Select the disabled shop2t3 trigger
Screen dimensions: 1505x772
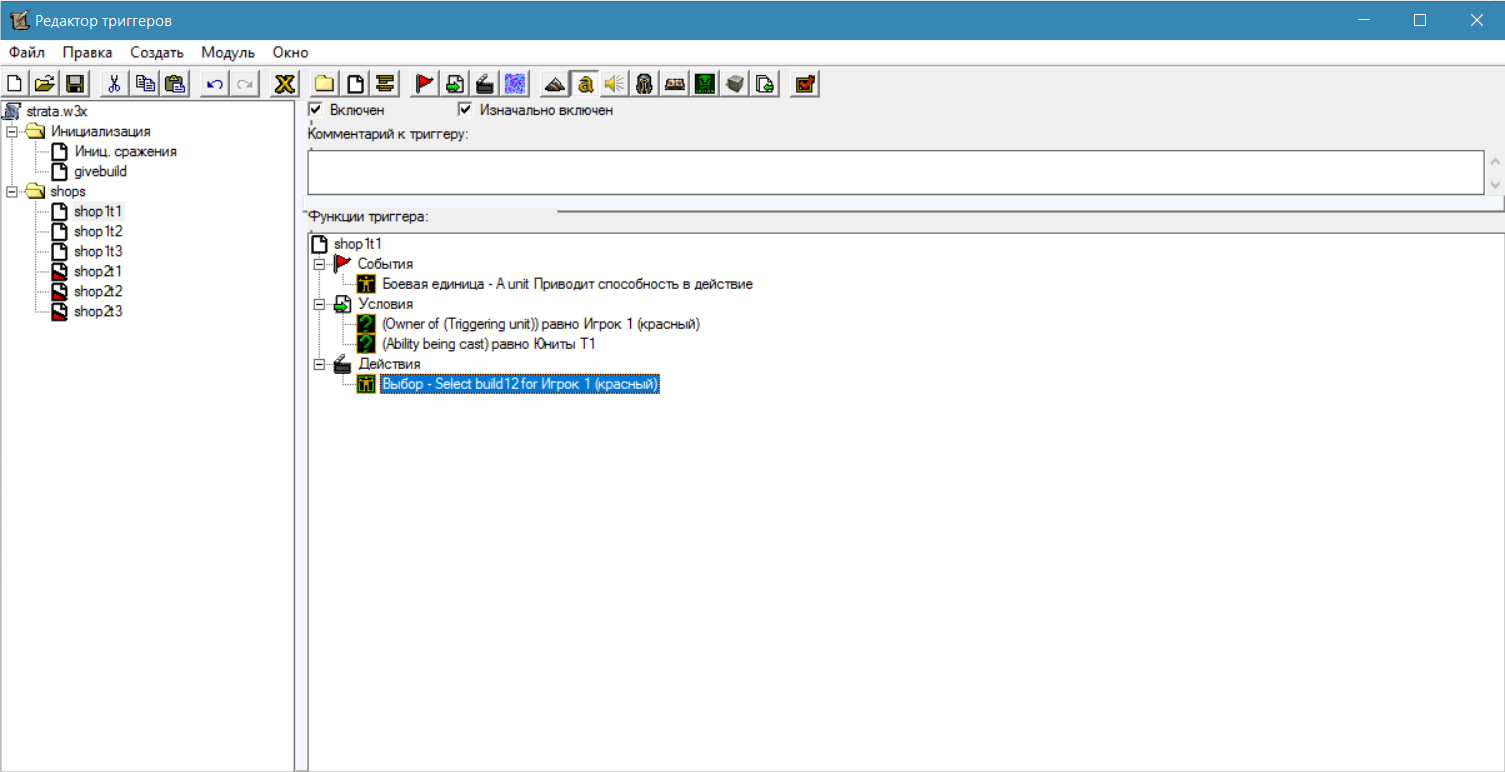point(98,311)
